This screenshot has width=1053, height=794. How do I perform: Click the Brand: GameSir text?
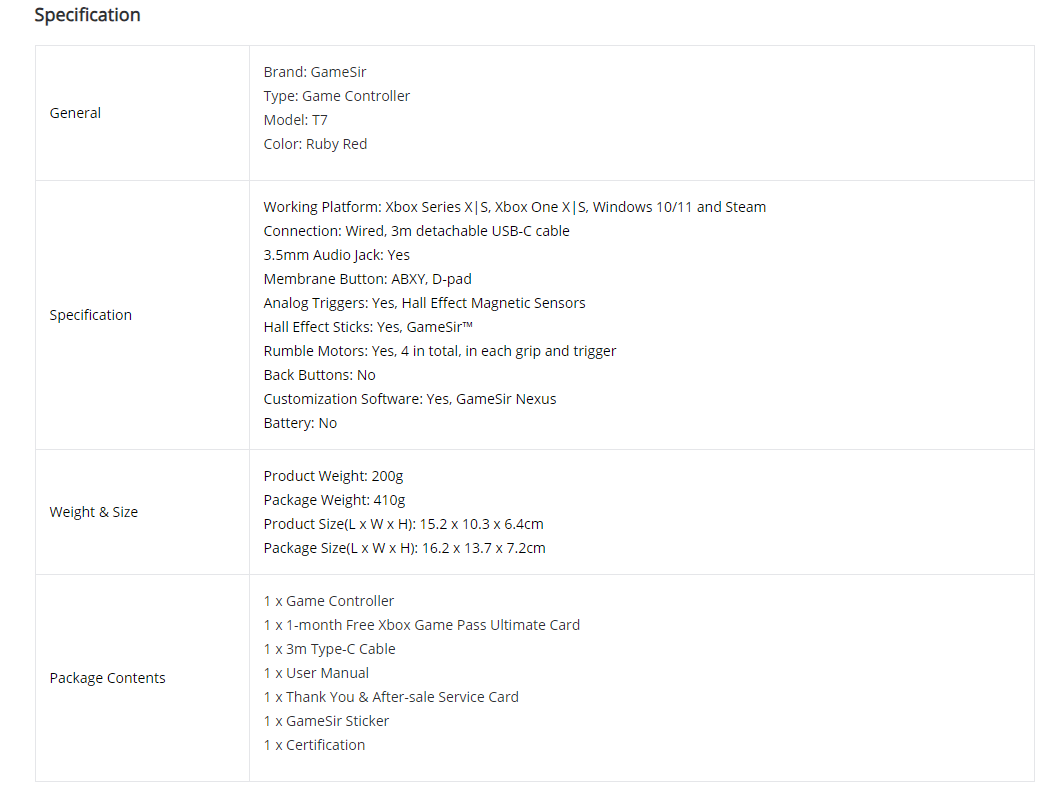[315, 72]
